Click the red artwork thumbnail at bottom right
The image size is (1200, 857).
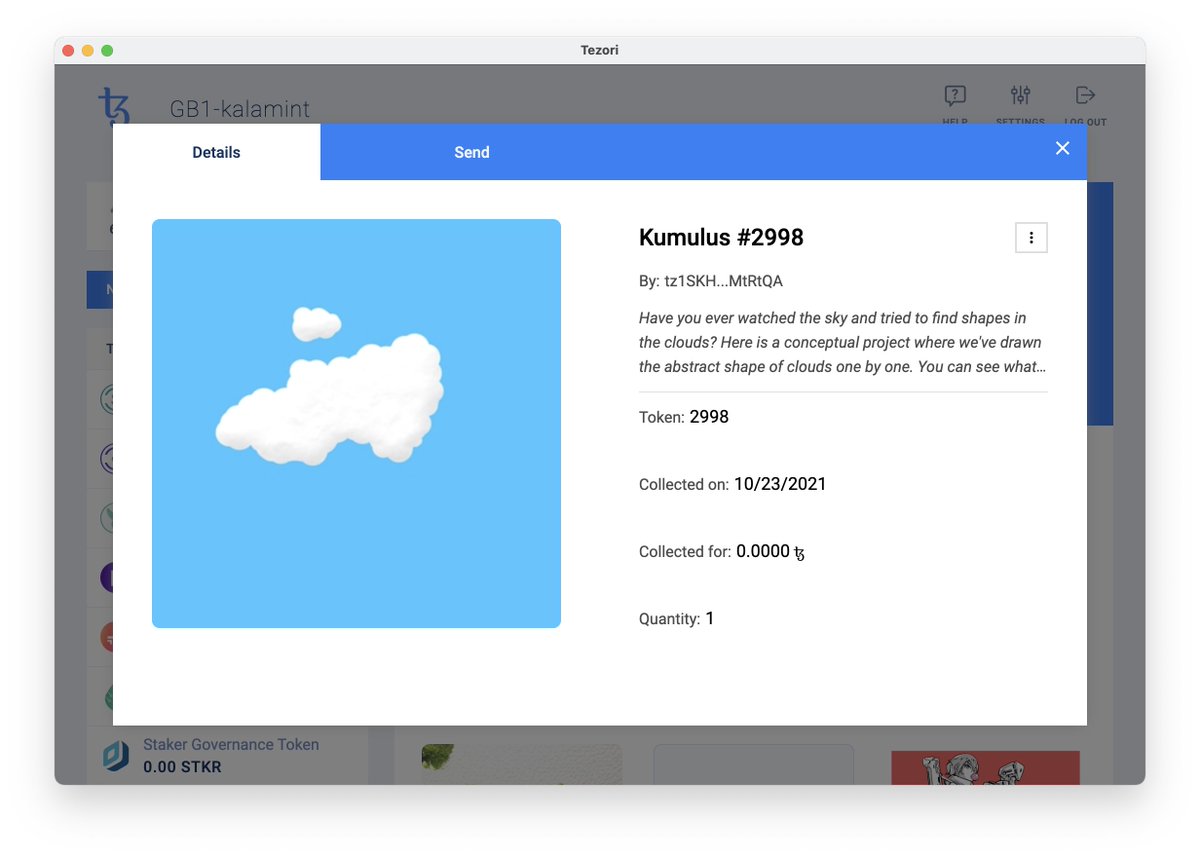pos(984,768)
